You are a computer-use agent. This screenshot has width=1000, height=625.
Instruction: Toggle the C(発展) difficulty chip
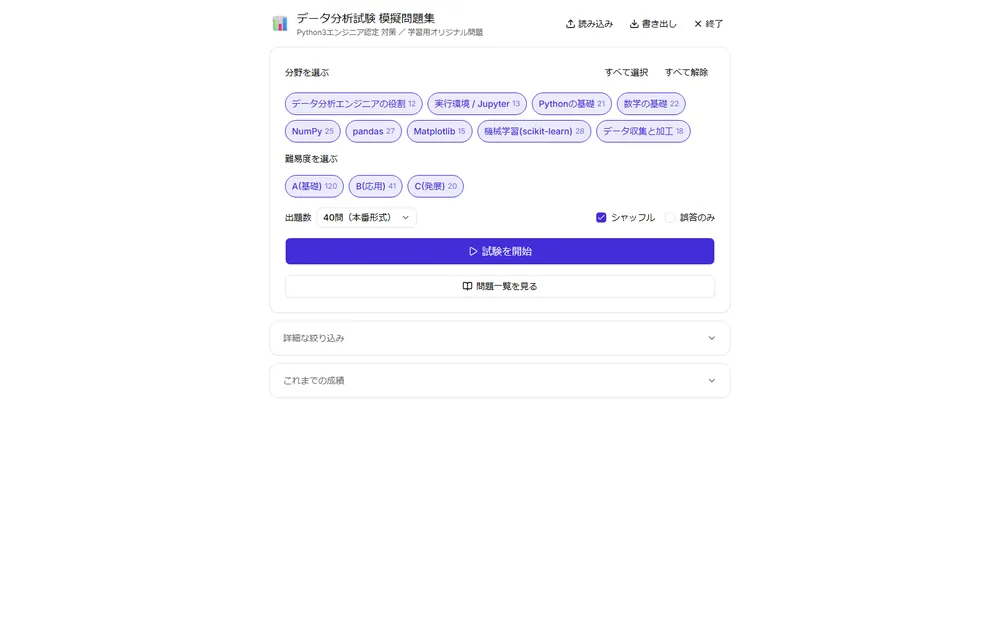pyautogui.click(x=436, y=186)
